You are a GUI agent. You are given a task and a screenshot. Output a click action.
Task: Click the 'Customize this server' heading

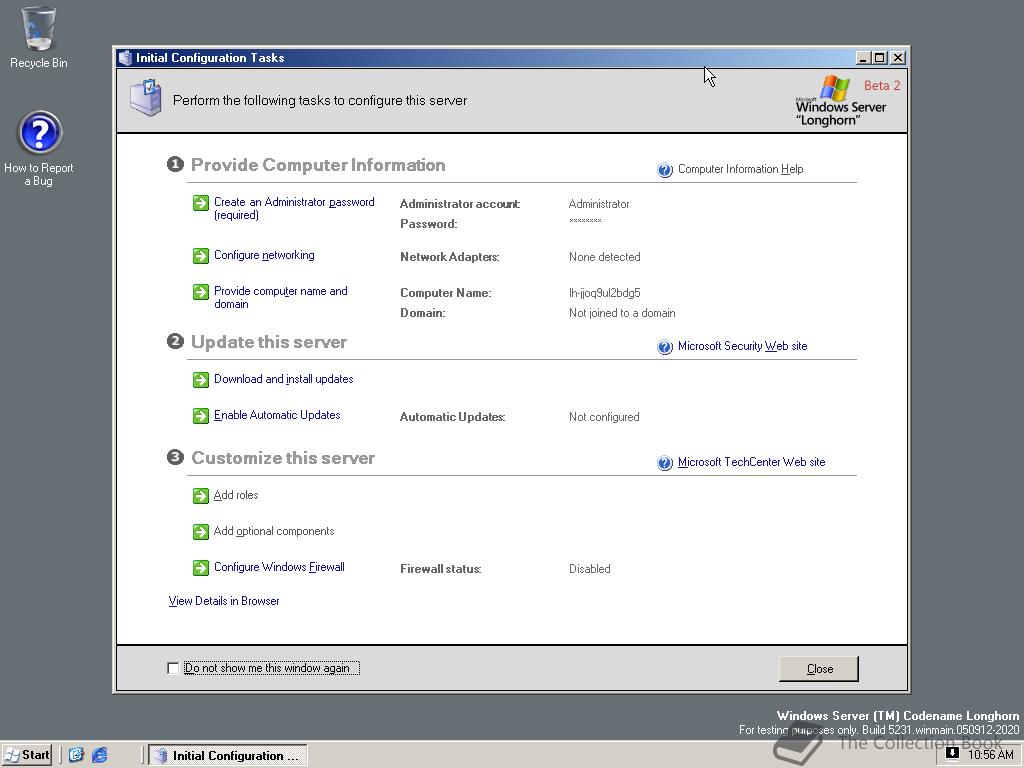[x=283, y=458]
